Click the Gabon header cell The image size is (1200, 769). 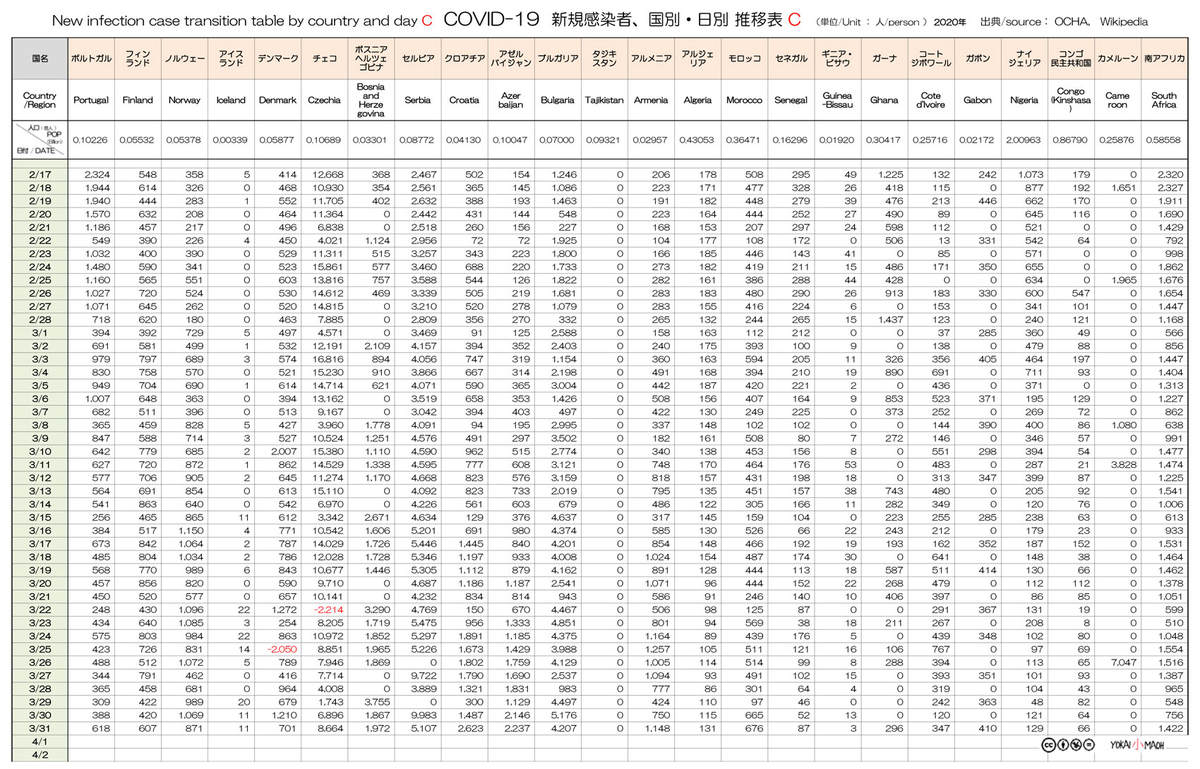tap(977, 100)
